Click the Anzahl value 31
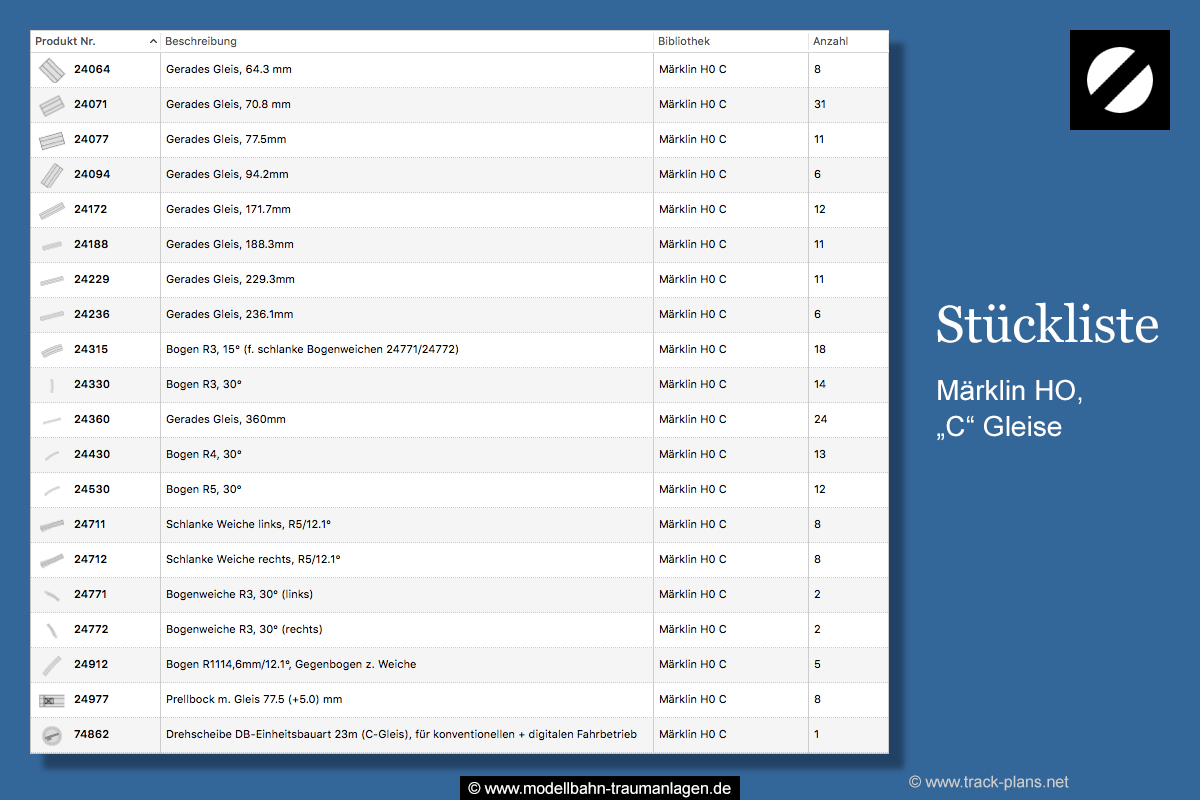Image resolution: width=1200 pixels, height=800 pixels. 820,105
